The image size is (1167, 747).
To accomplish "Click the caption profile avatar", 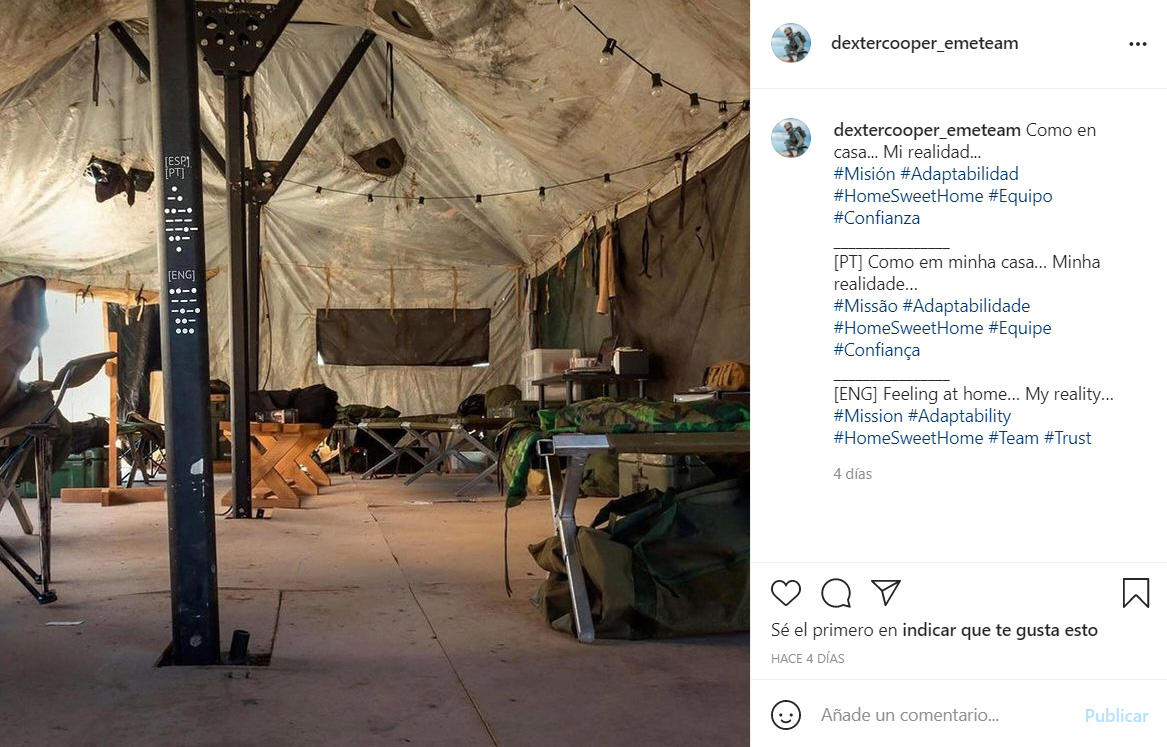I will coord(790,138).
